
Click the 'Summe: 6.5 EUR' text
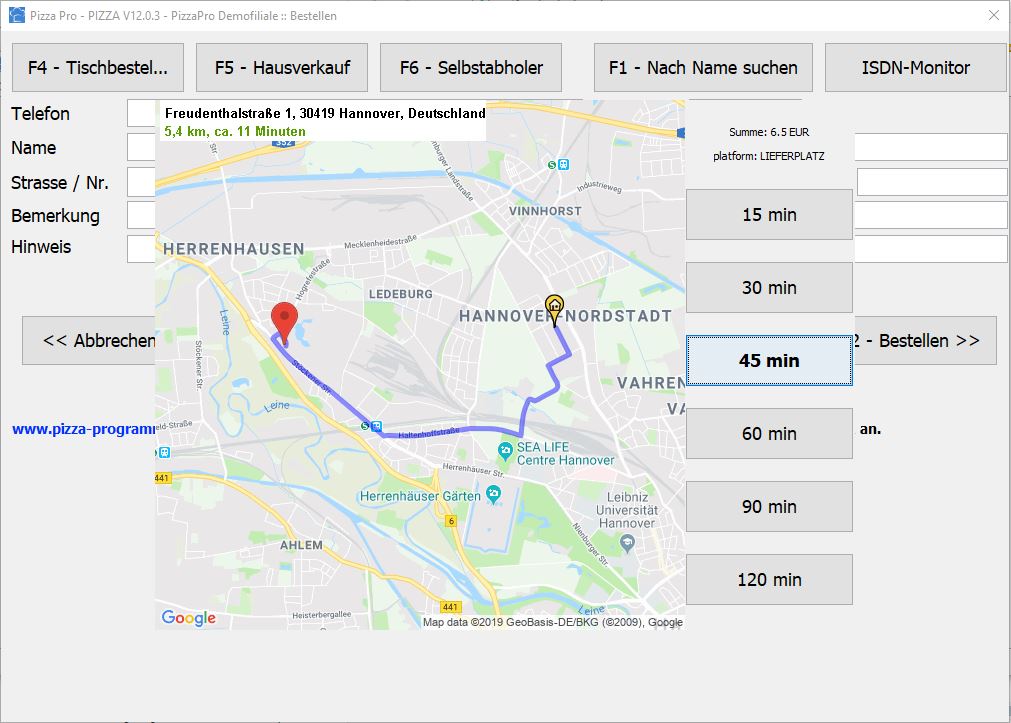pyautogui.click(x=769, y=132)
